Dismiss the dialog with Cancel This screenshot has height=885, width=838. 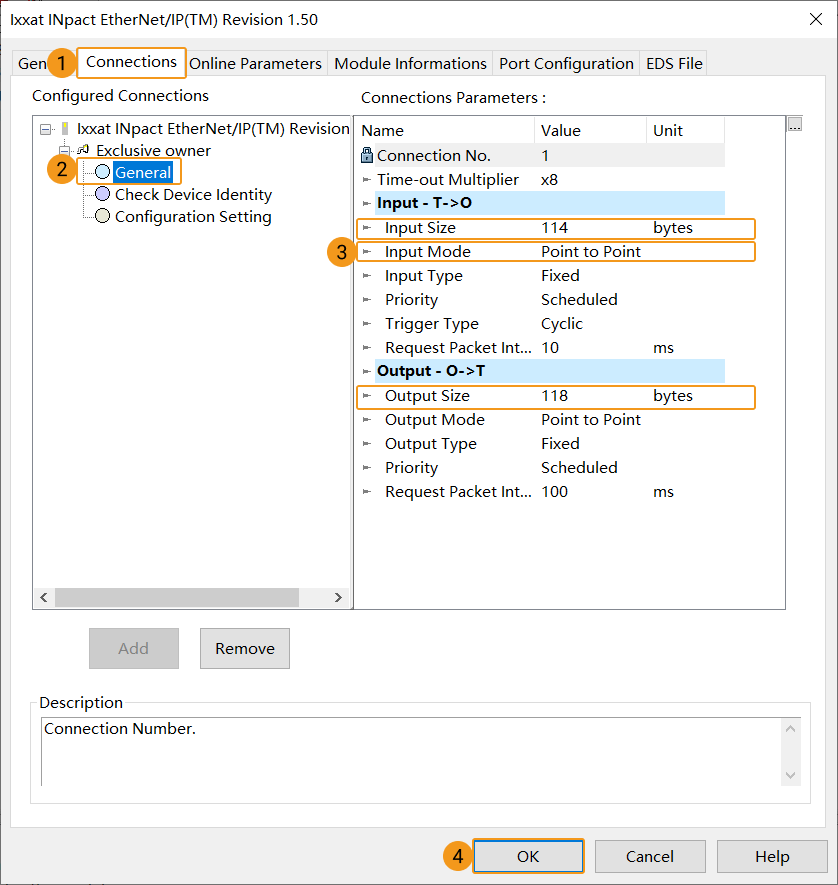(650, 856)
